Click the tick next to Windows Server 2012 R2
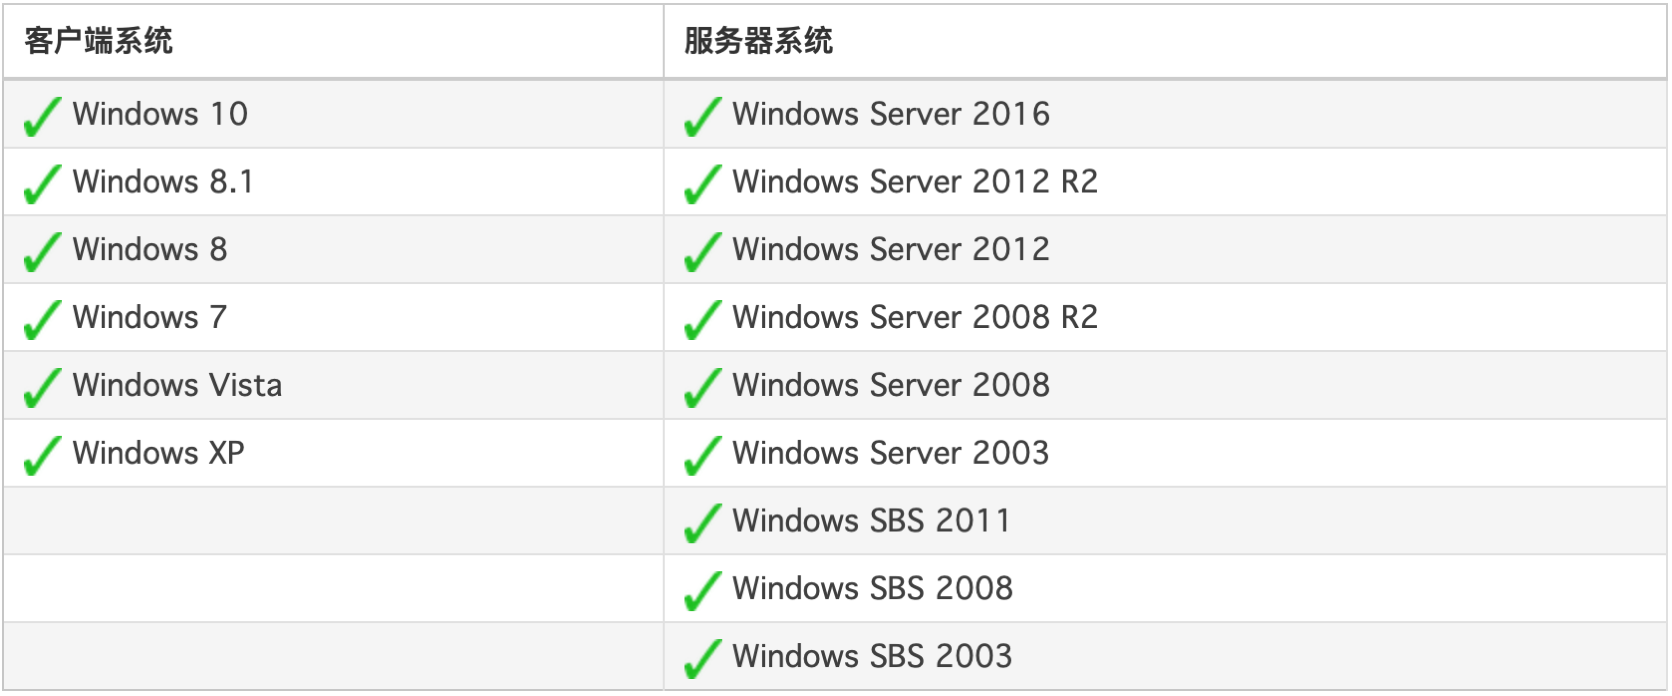 coord(702,184)
